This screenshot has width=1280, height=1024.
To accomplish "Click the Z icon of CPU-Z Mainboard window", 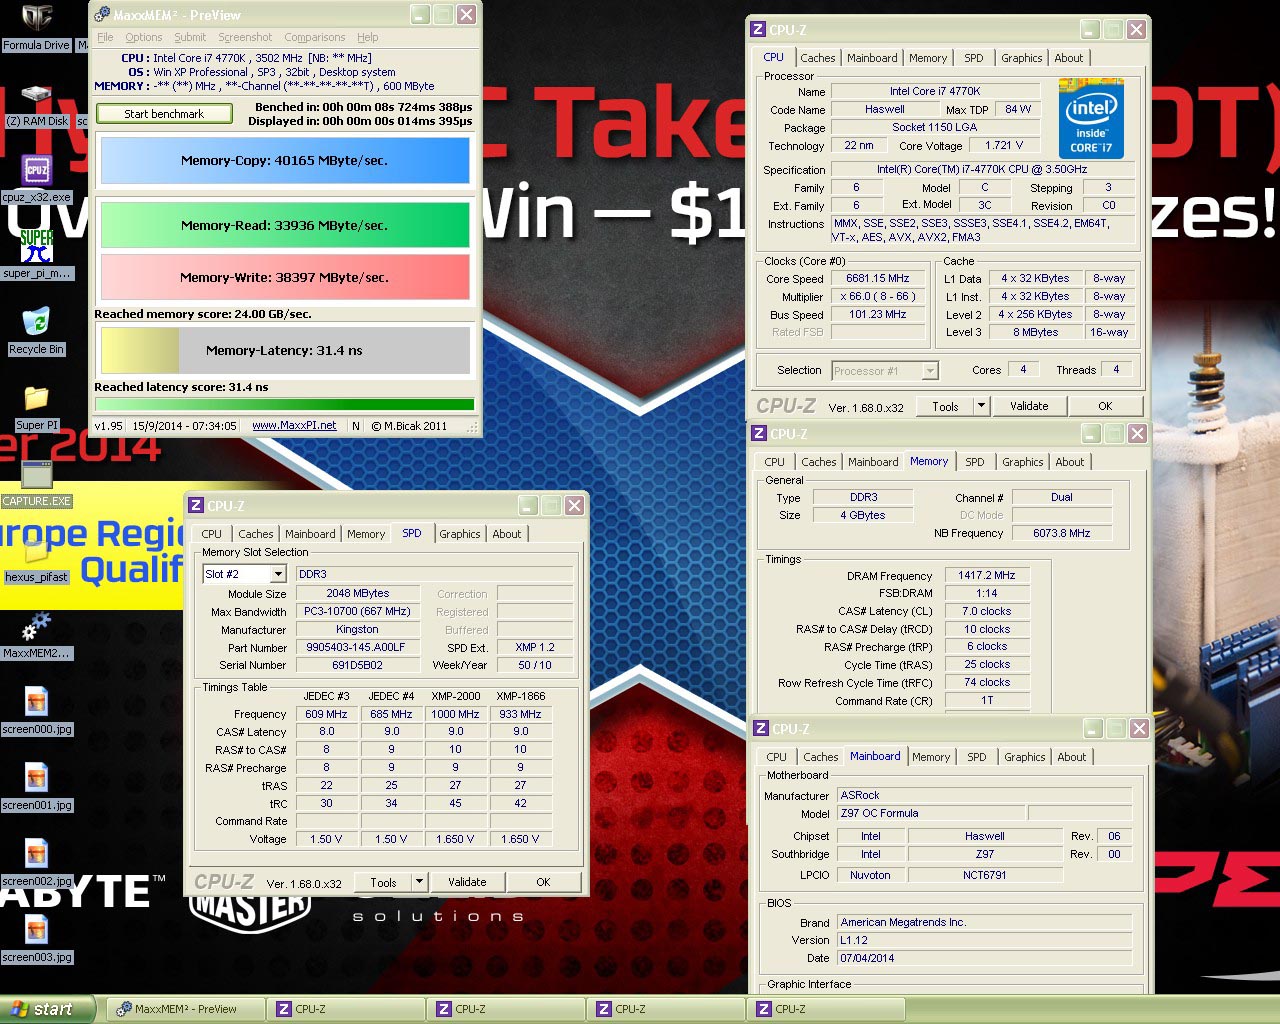I will tap(761, 729).
